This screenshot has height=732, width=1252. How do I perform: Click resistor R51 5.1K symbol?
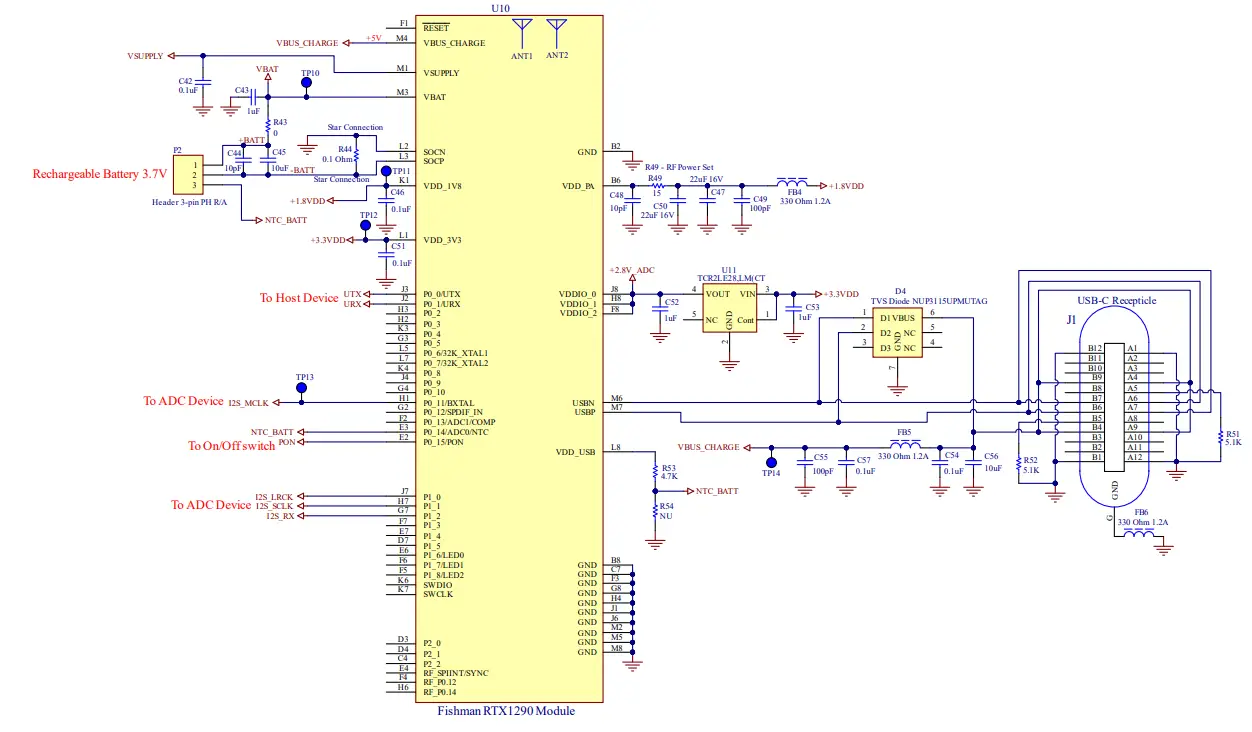[1219, 437]
